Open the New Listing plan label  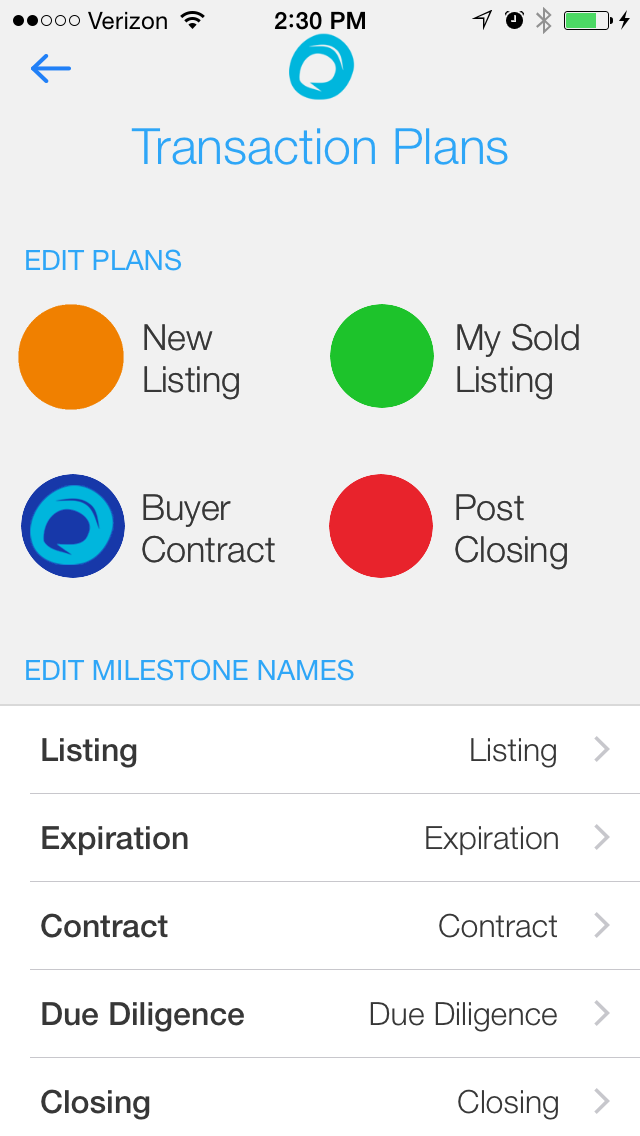tap(191, 359)
